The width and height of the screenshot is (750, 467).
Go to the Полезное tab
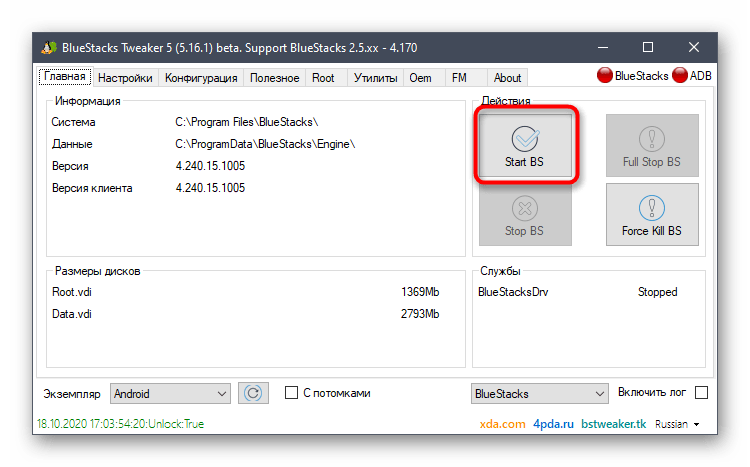[x=275, y=78]
